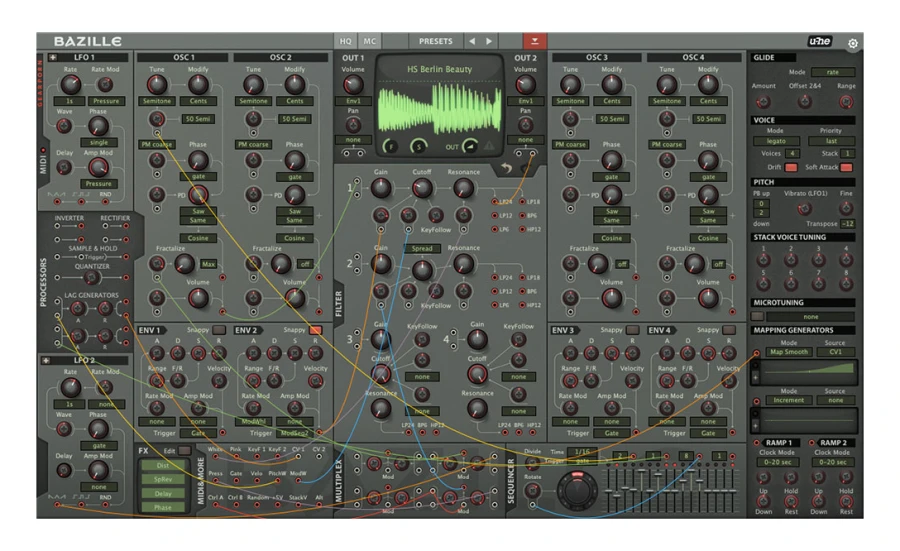Toggle the FX Edit switch
This screenshot has width=900, height=551.
pos(184,451)
